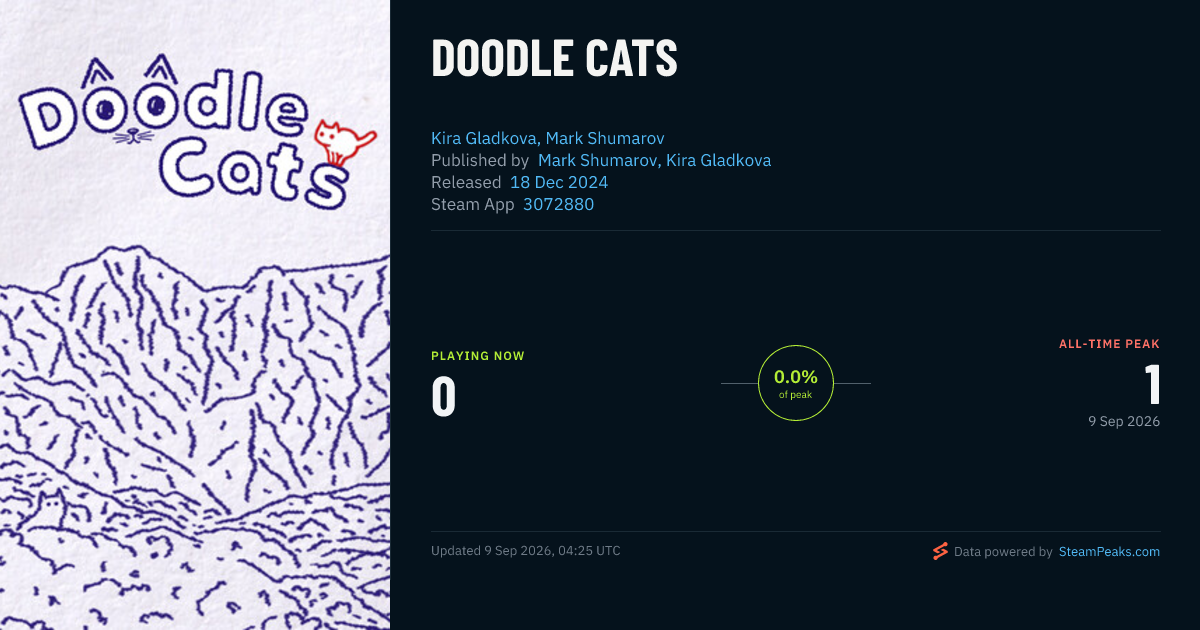1200x630 pixels.
Task: Click the red cat icon in artwork
Action: [x=343, y=140]
